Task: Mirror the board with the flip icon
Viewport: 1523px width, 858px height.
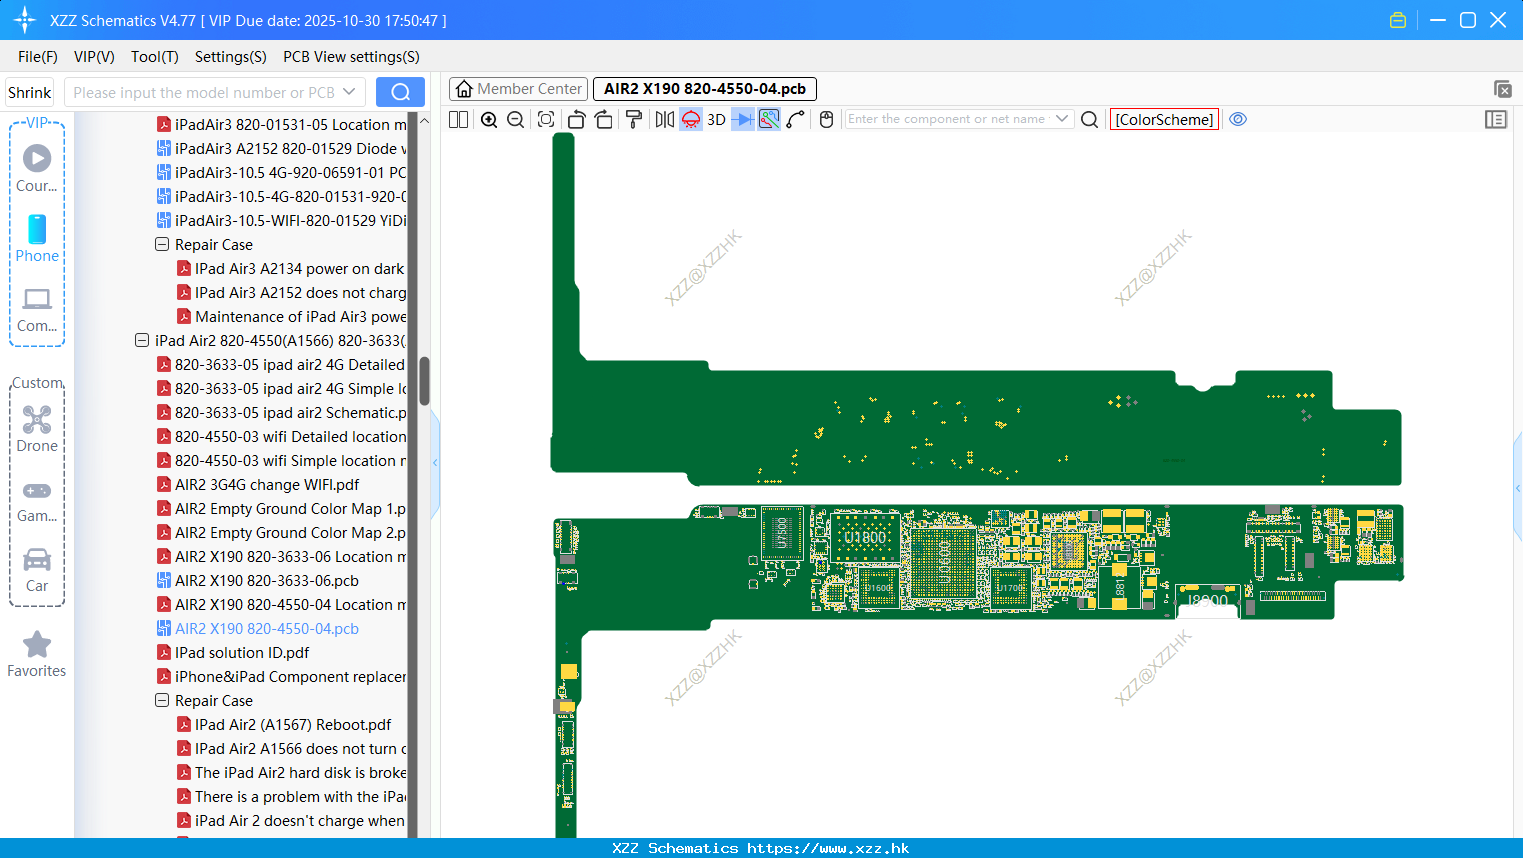Action: (x=664, y=119)
